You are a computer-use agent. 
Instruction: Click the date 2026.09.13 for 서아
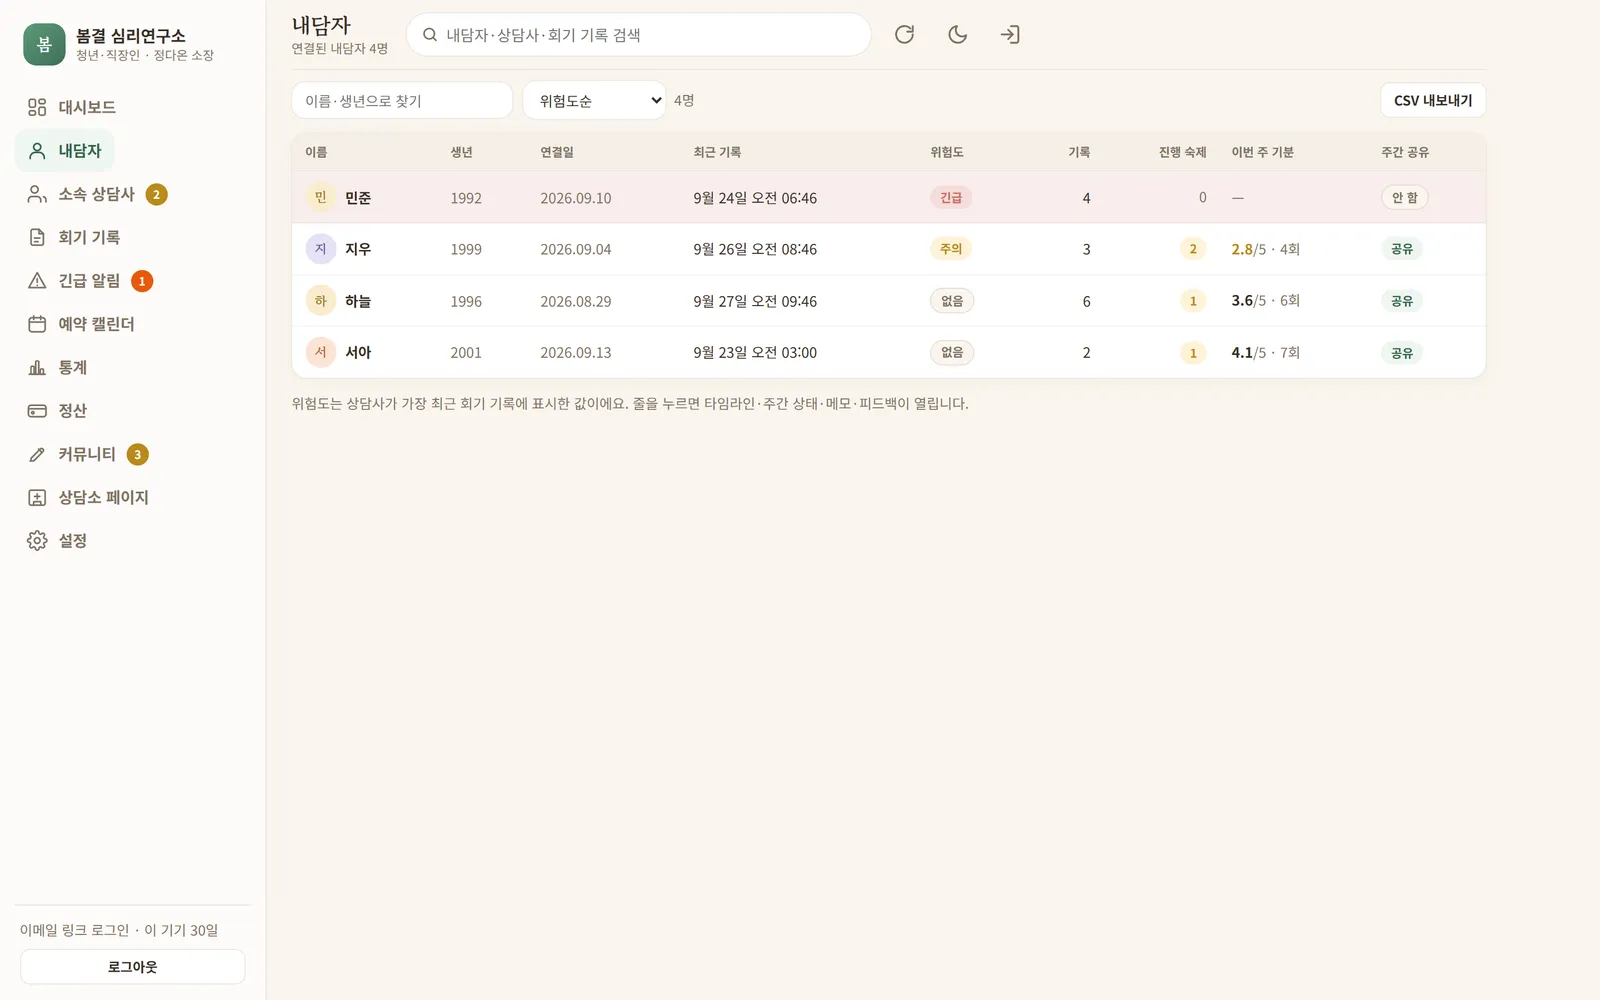coord(576,353)
